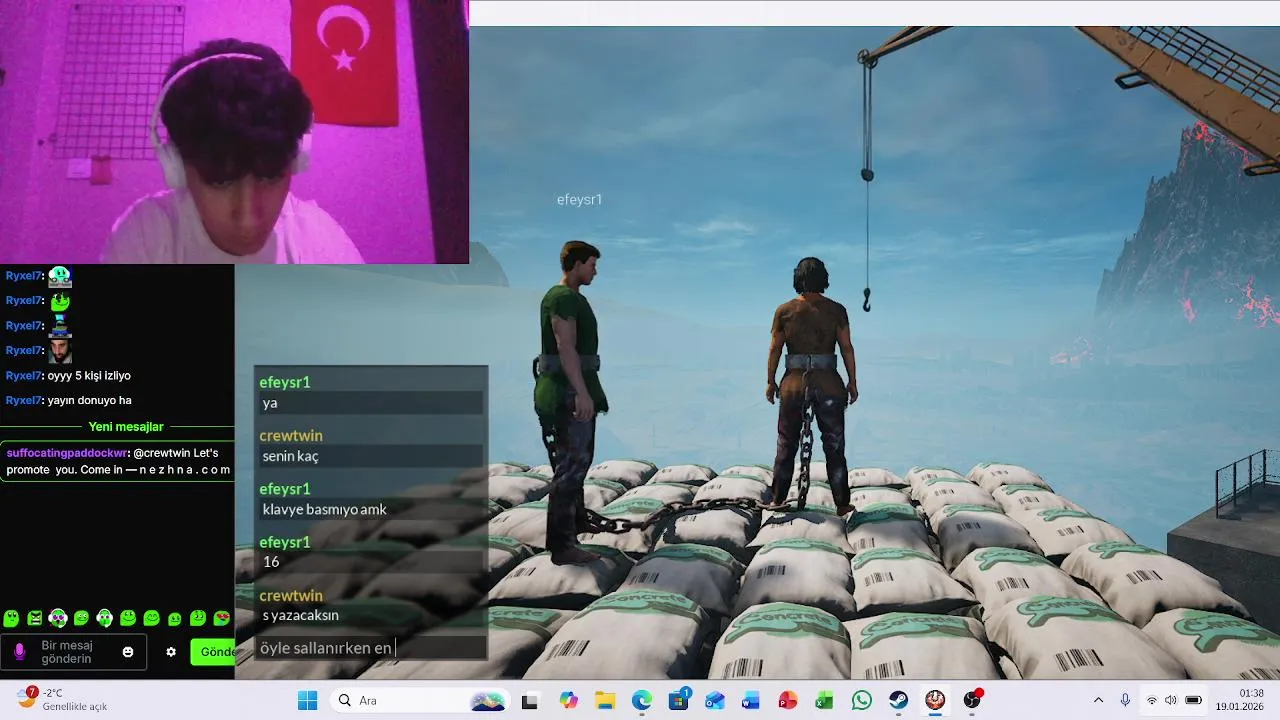This screenshot has height=720, width=1280.
Task: Click game chat message "16"
Action: pos(370,562)
